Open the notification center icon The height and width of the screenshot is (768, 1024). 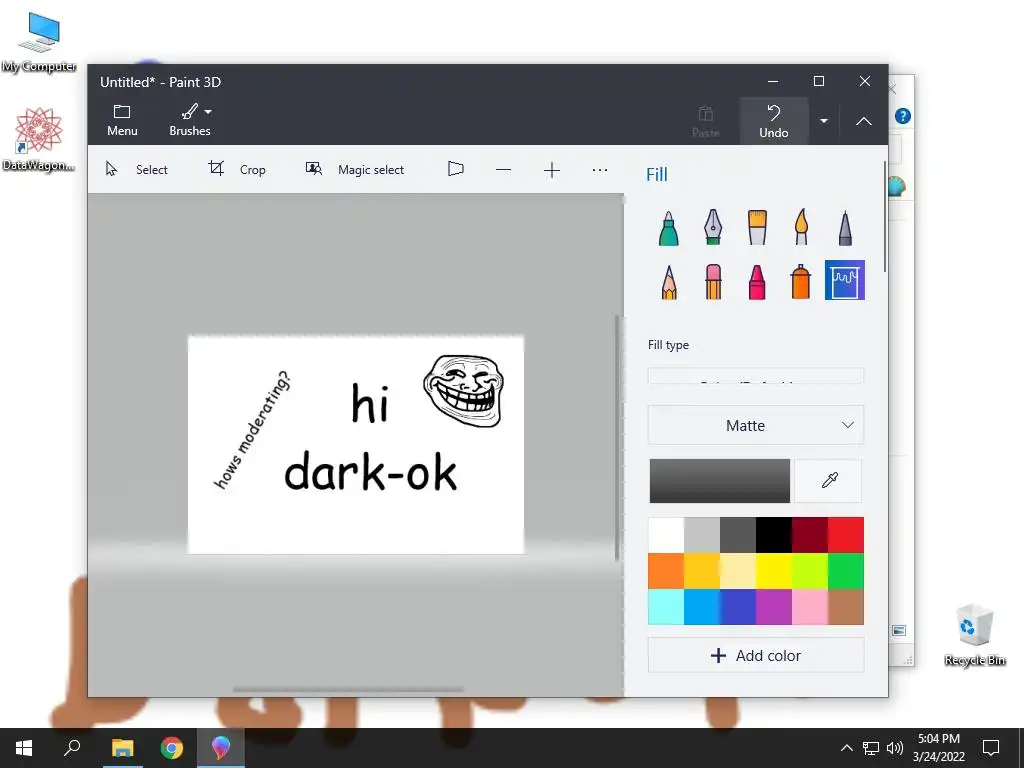pyautogui.click(x=991, y=748)
